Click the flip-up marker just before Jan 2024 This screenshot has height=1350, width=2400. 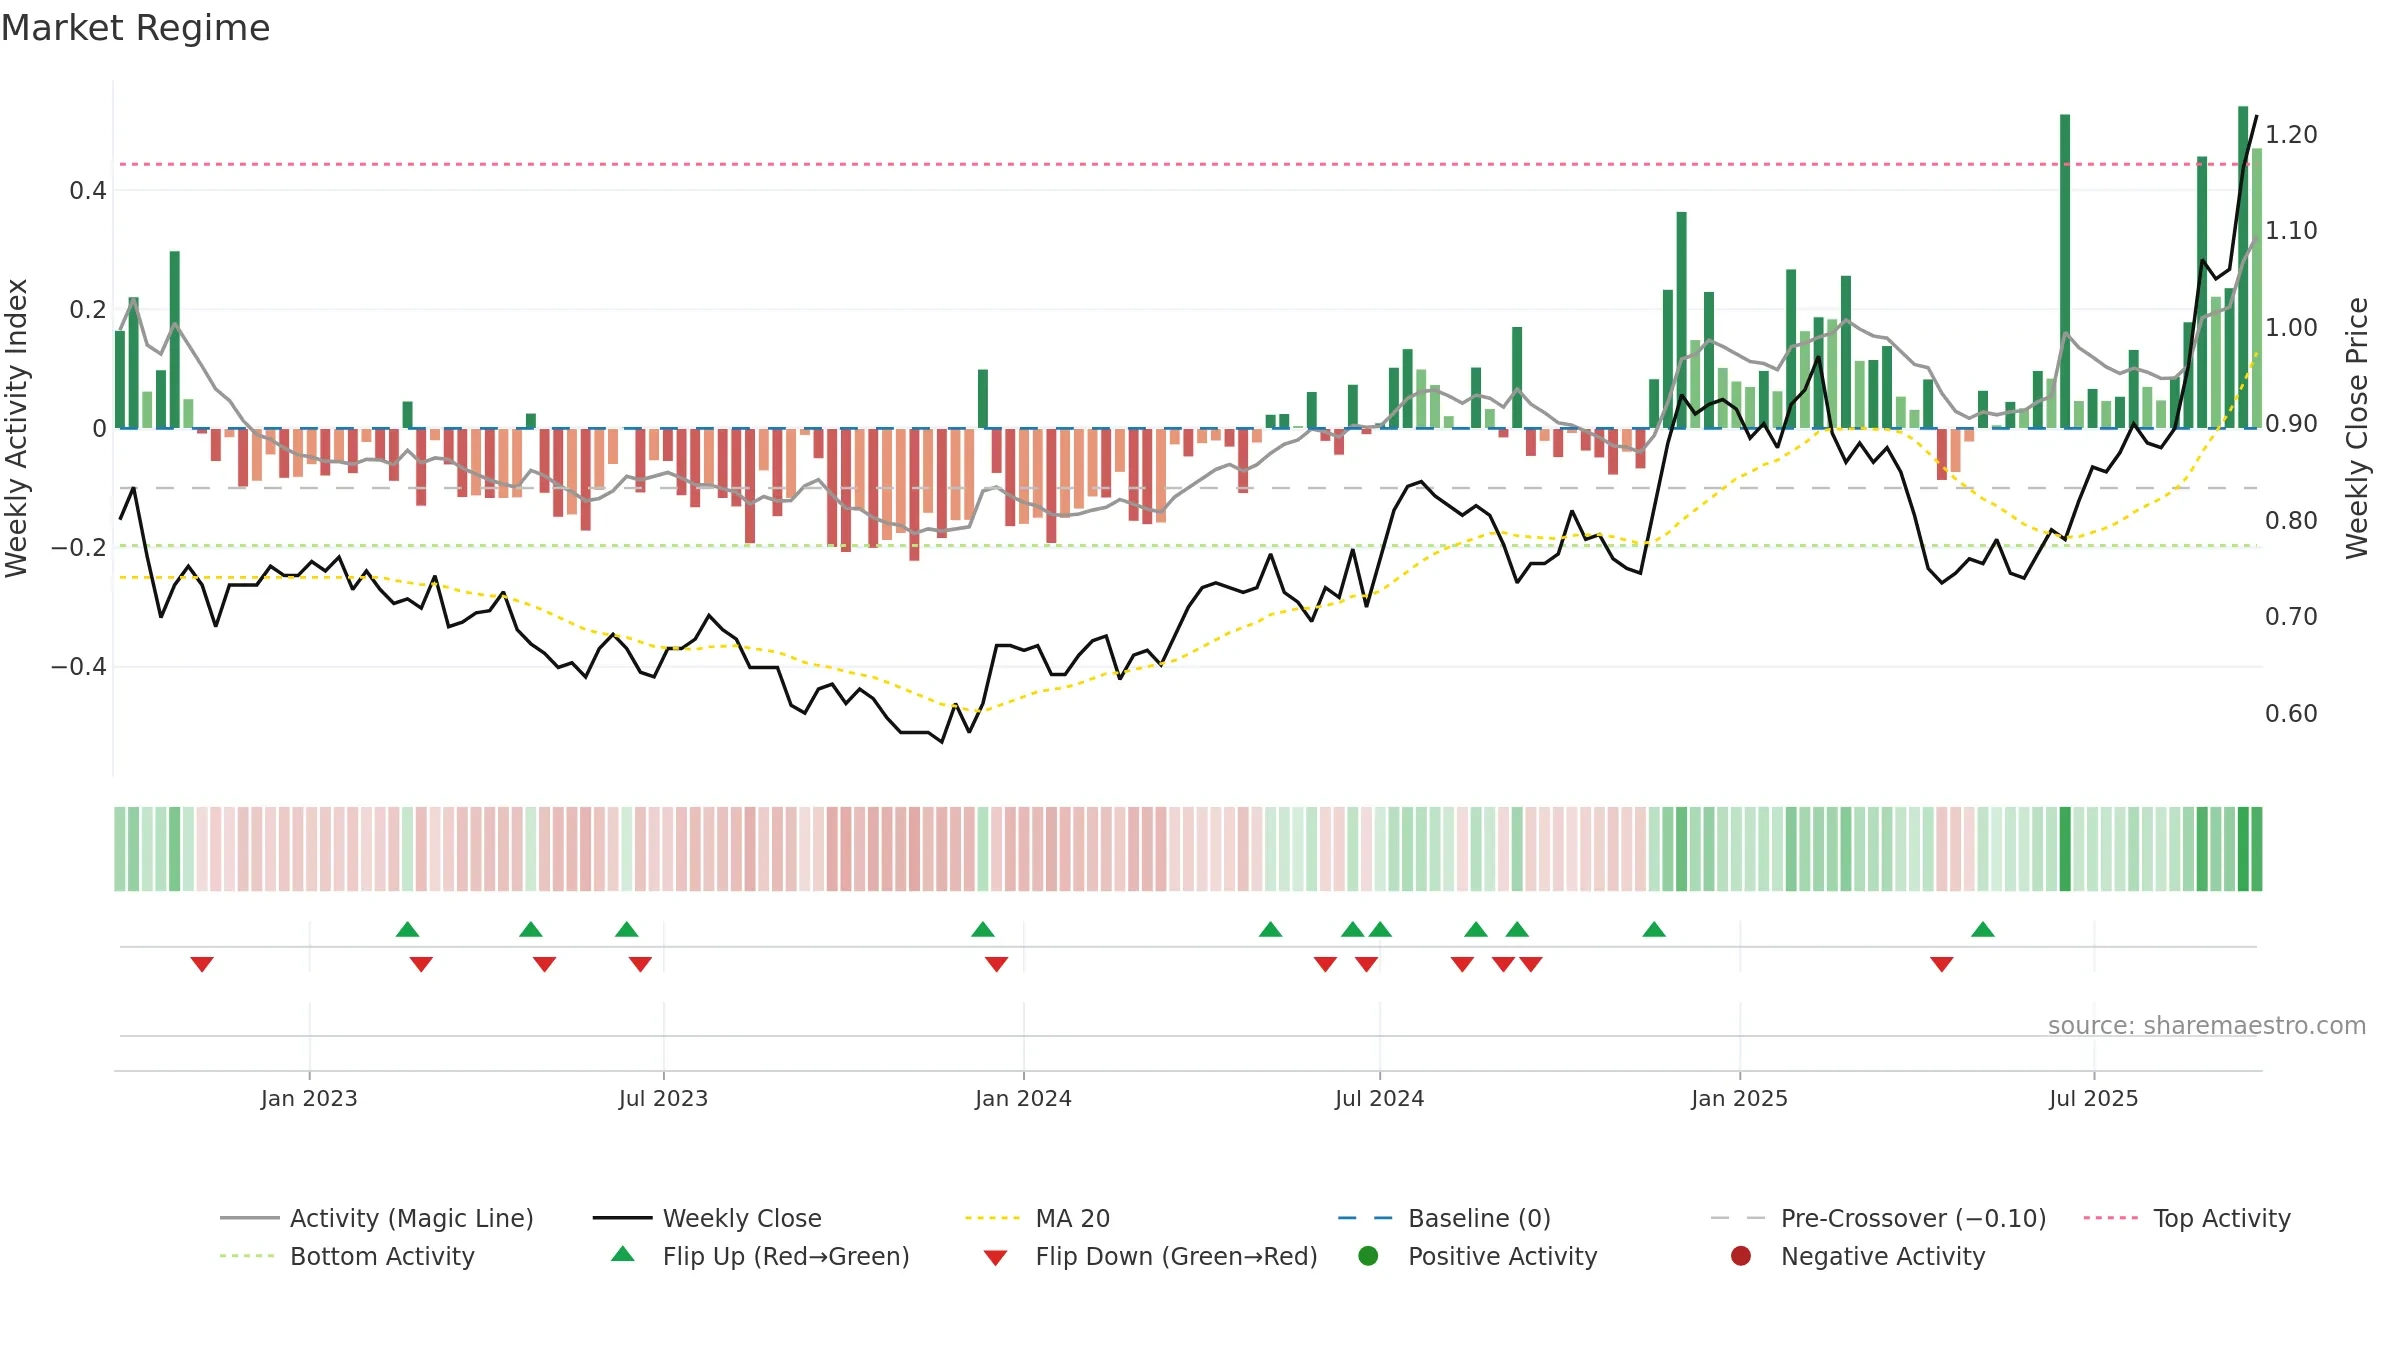(983, 930)
